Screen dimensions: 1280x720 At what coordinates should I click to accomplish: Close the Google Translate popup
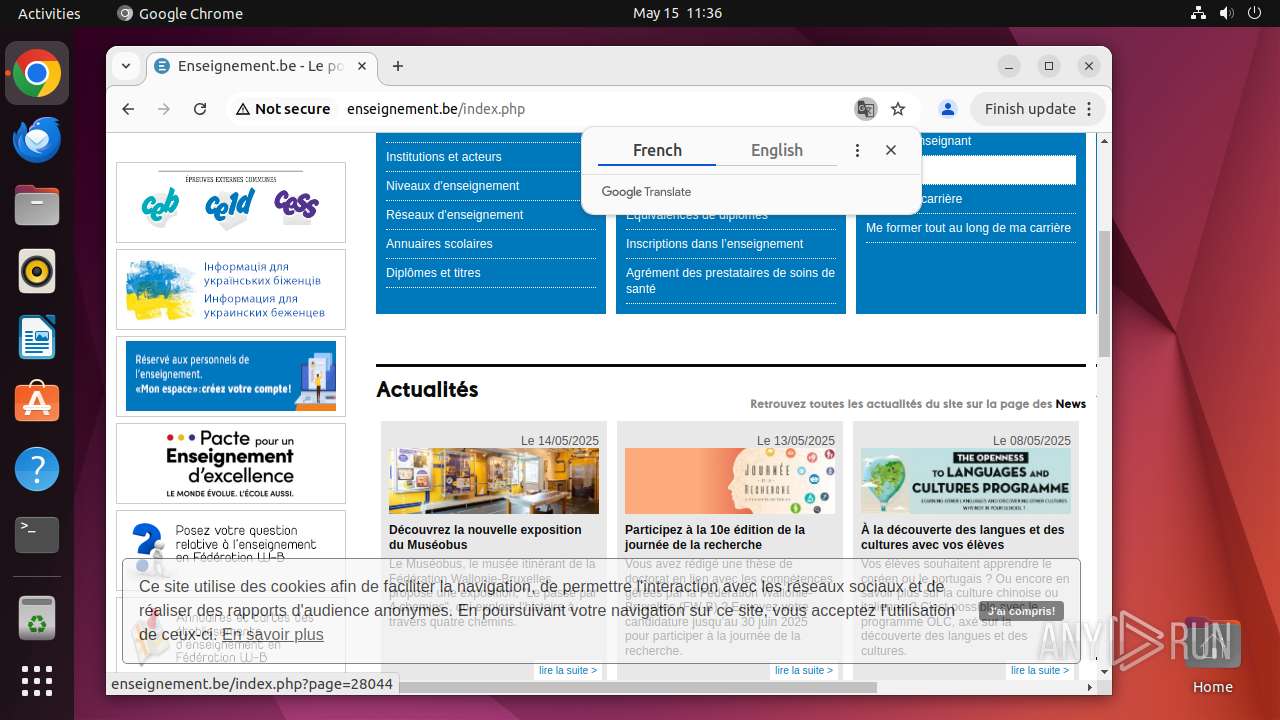coord(891,150)
